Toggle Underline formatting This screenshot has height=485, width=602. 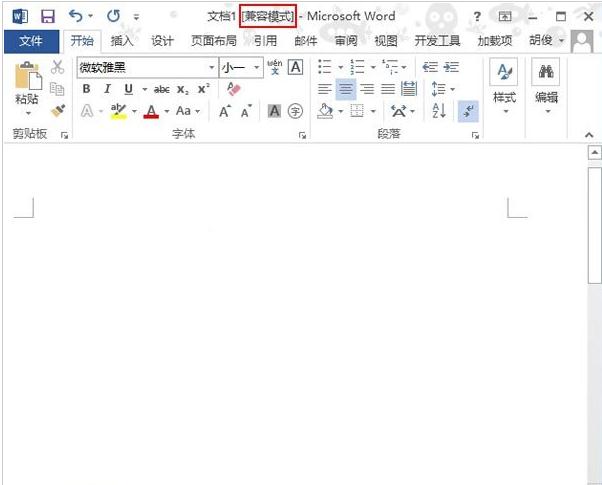[x=129, y=89]
